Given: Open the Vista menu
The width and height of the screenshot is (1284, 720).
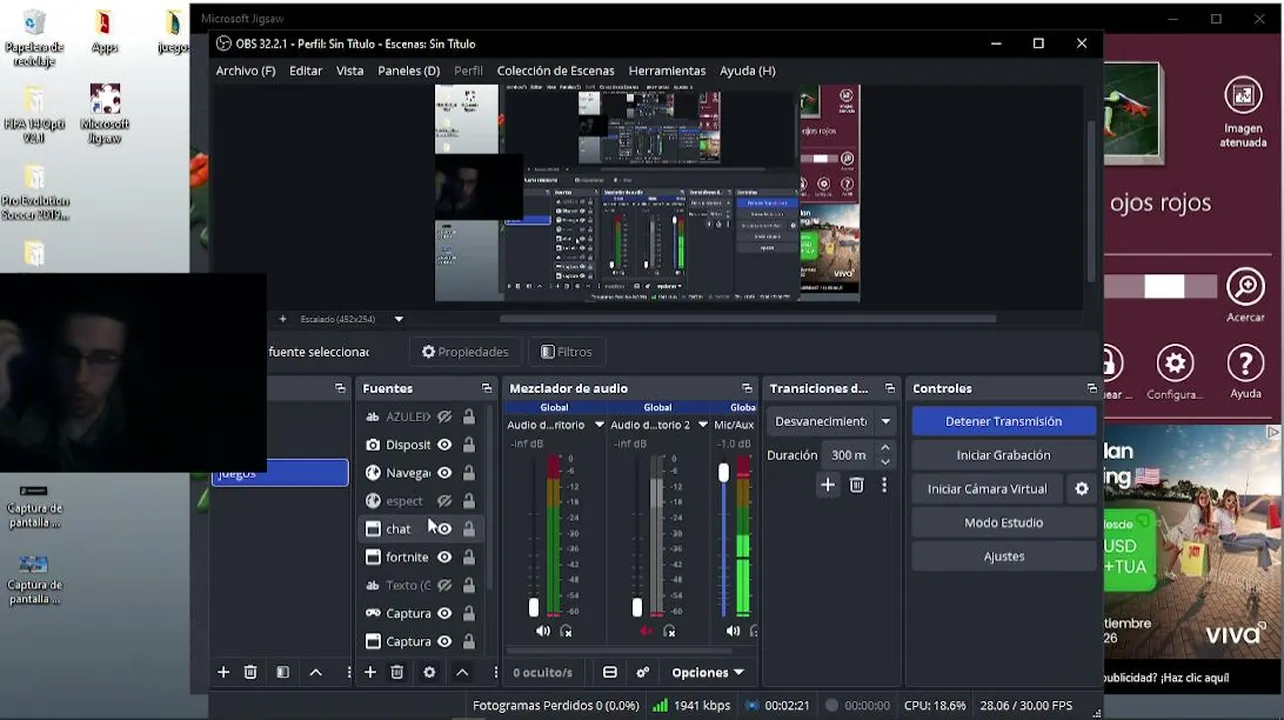Looking at the screenshot, I should tap(350, 71).
